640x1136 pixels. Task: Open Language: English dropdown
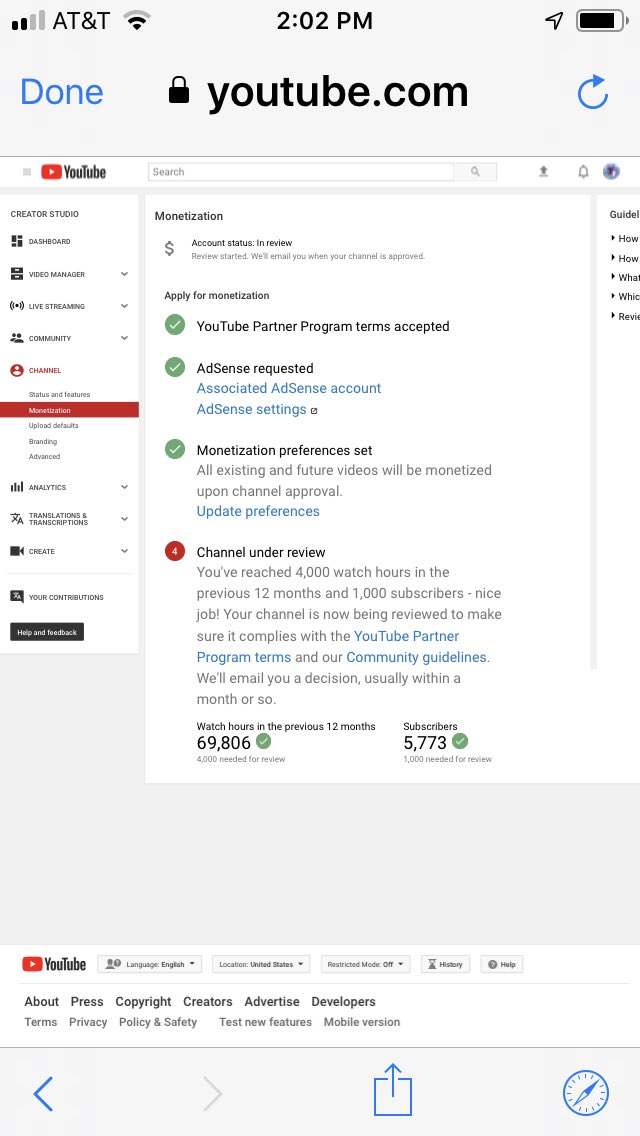(x=149, y=964)
